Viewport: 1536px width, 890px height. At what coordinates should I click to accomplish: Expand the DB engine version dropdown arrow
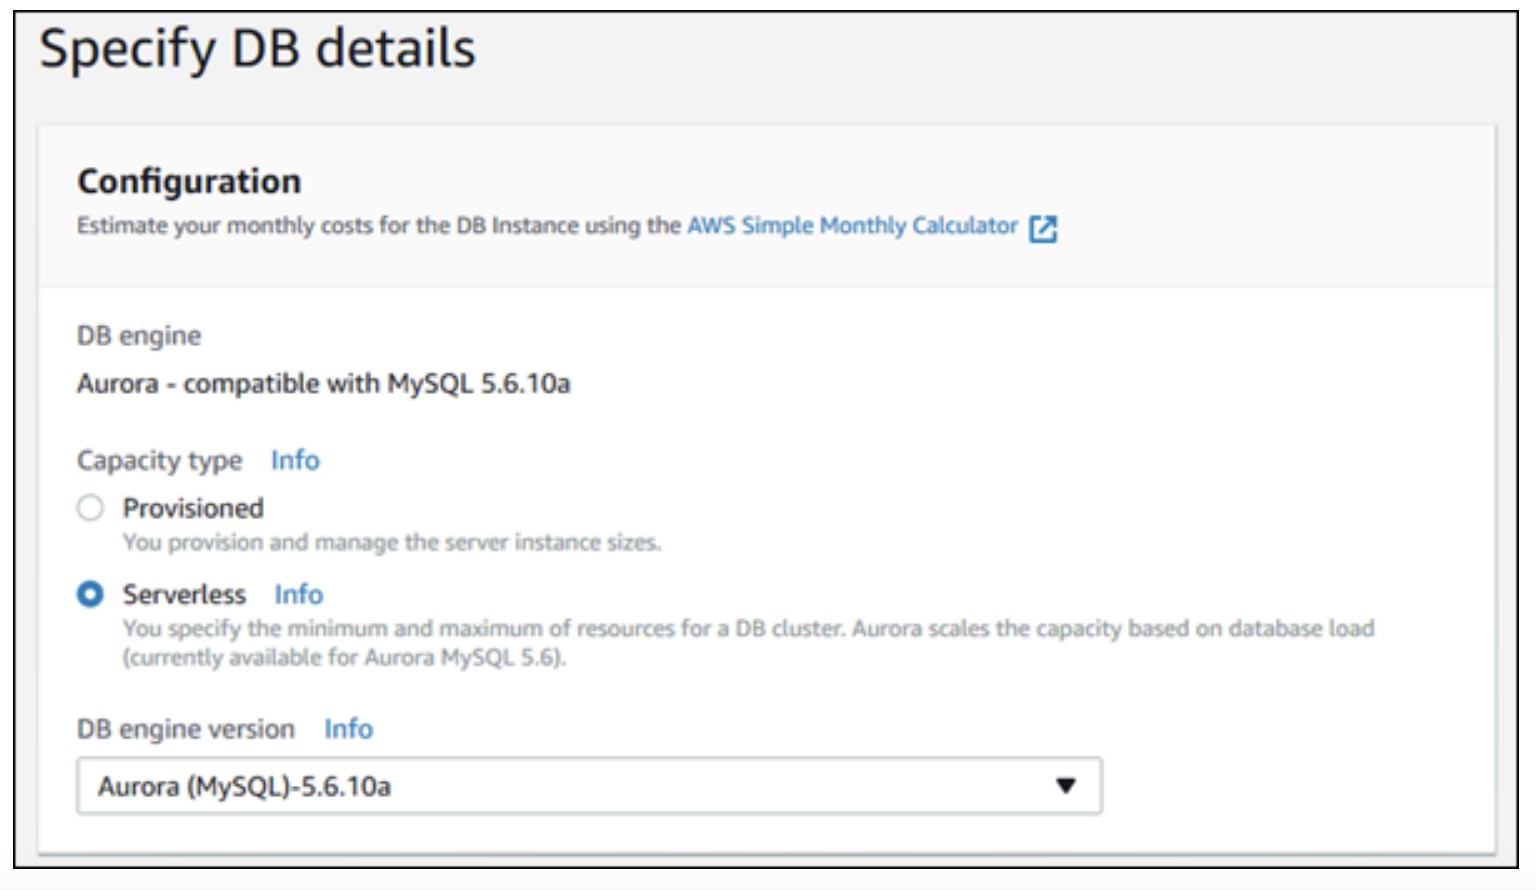click(x=1066, y=786)
